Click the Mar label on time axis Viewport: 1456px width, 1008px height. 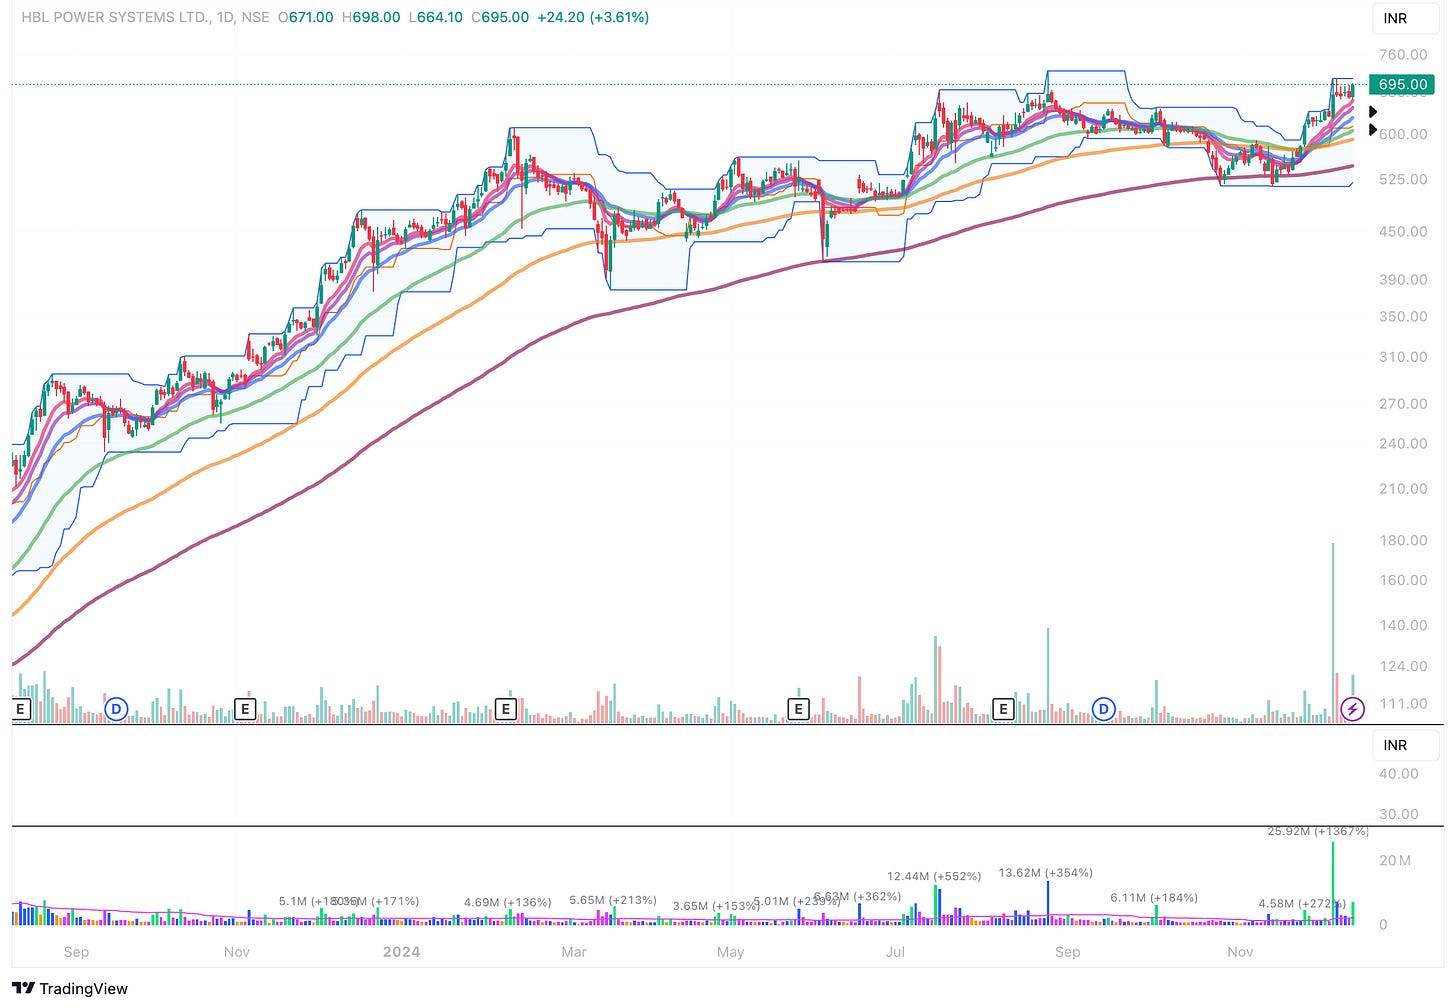tap(574, 952)
